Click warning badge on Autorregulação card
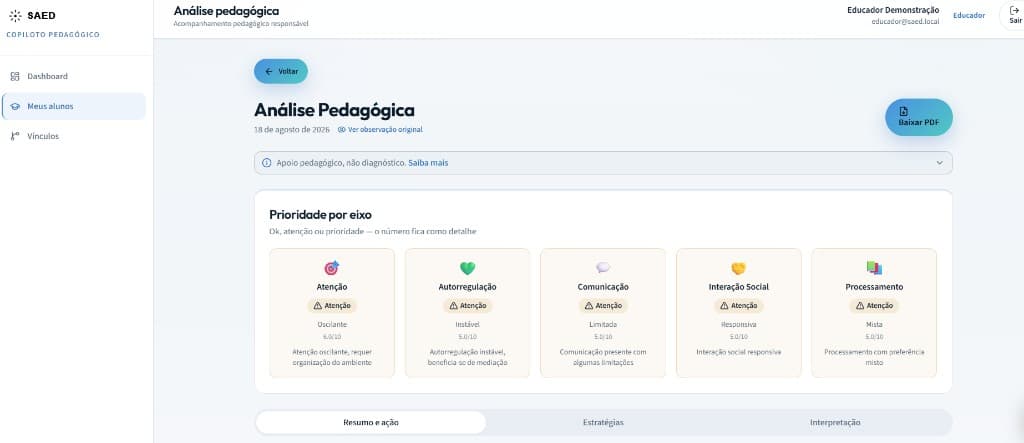The width and height of the screenshot is (1024, 443). pyautogui.click(x=468, y=305)
